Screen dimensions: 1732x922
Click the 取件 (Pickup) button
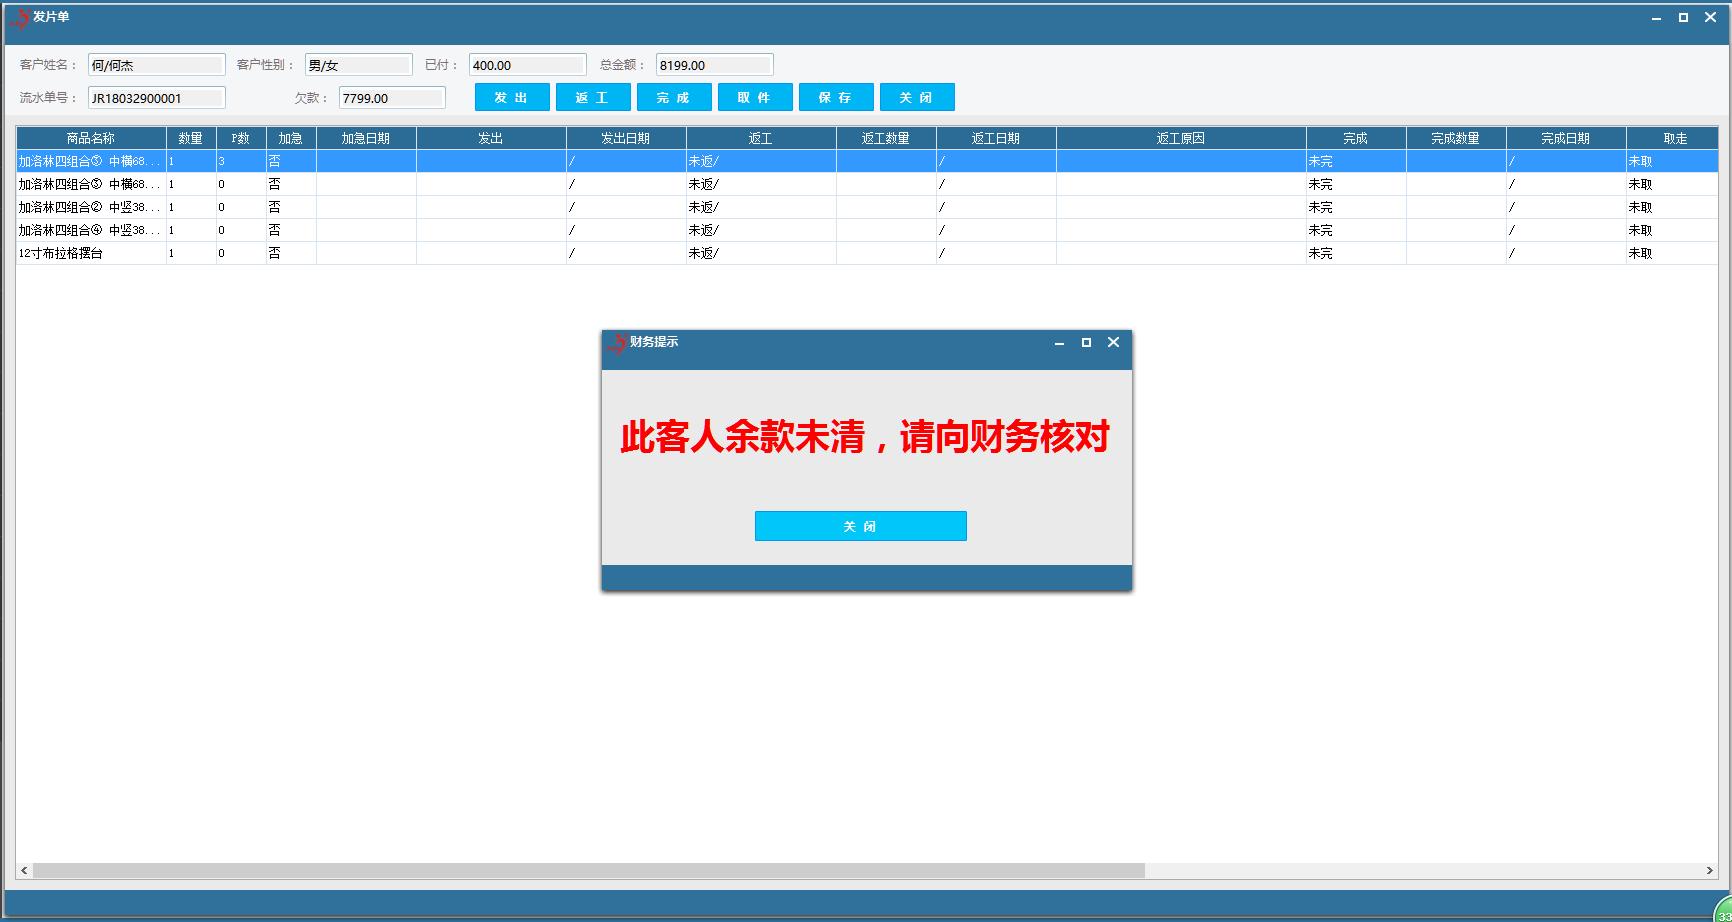point(755,97)
